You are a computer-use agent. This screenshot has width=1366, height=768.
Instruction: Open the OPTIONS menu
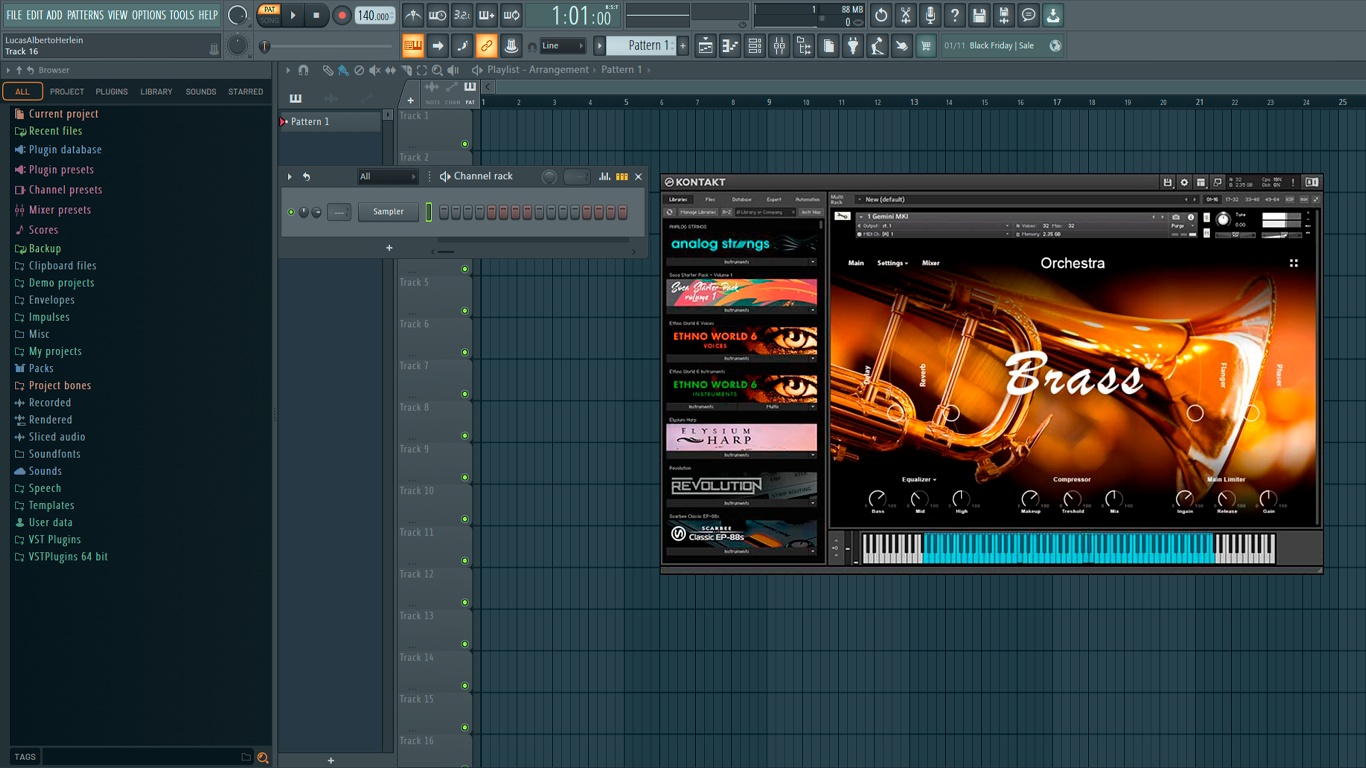point(149,15)
